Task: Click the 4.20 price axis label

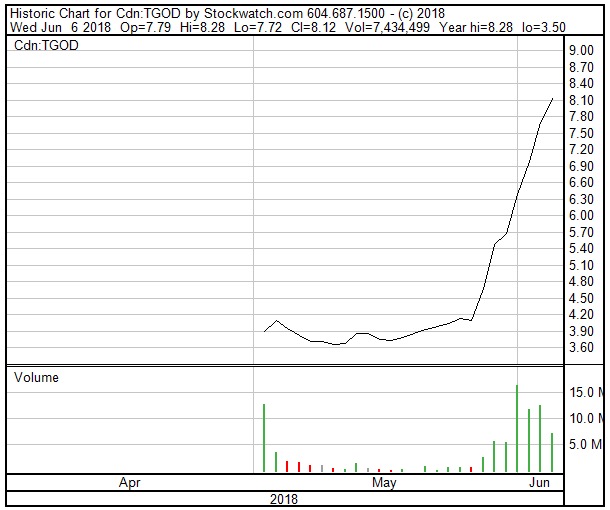Action: (581, 314)
